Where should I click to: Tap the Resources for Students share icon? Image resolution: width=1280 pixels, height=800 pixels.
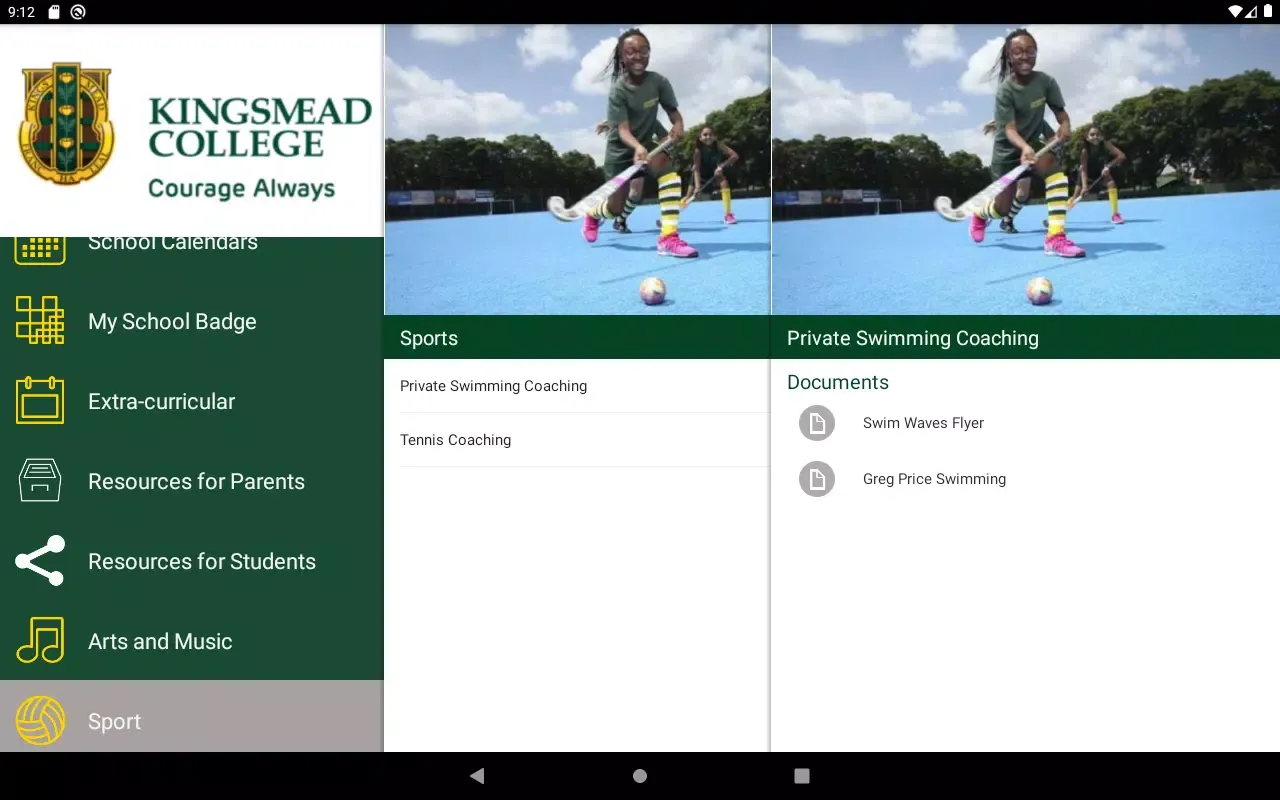[x=40, y=561]
